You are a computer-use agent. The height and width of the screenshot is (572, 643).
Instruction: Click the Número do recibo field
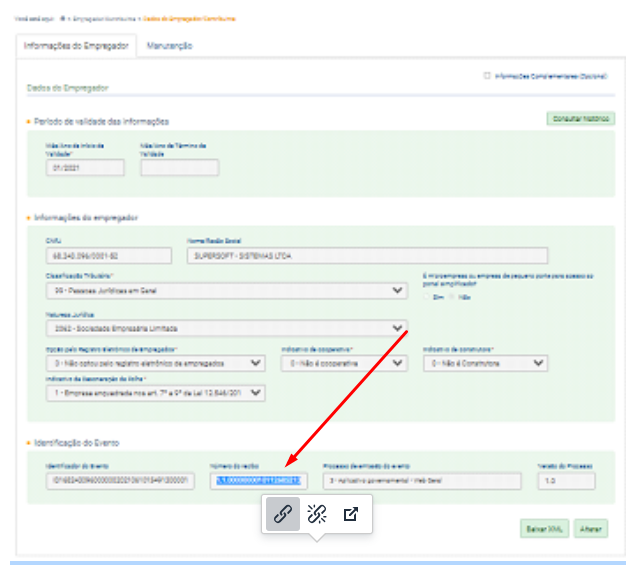[259, 481]
